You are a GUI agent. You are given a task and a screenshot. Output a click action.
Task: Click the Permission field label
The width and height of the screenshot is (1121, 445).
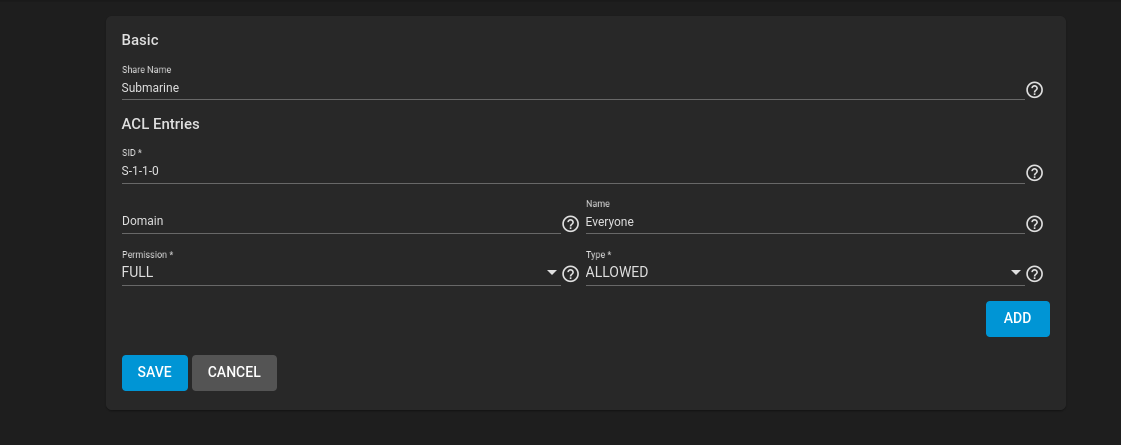point(147,255)
